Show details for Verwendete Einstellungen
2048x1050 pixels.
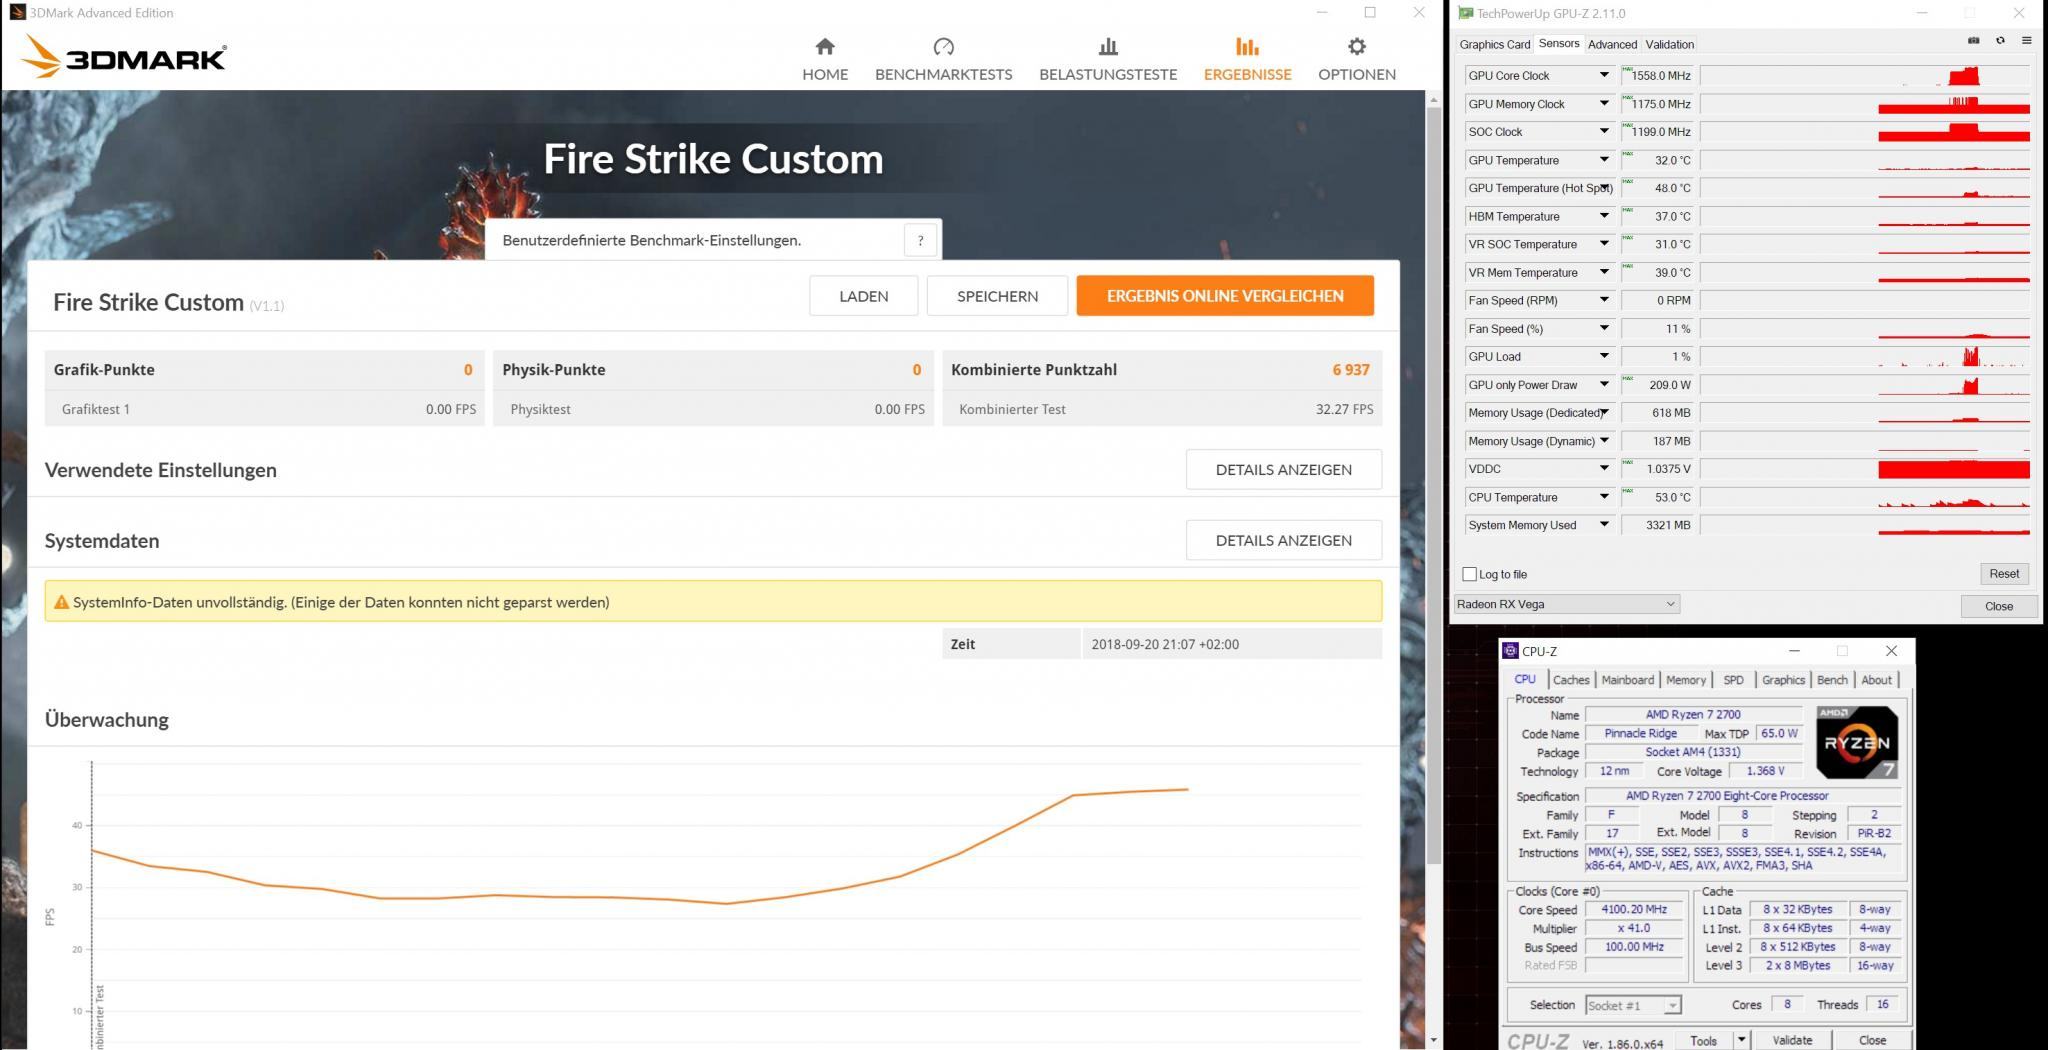pyautogui.click(x=1283, y=469)
